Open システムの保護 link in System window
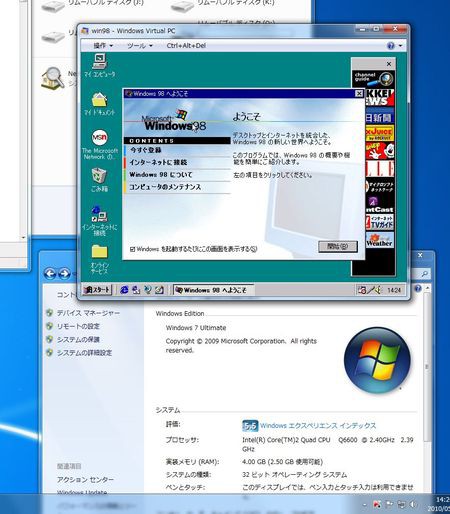 [78, 340]
